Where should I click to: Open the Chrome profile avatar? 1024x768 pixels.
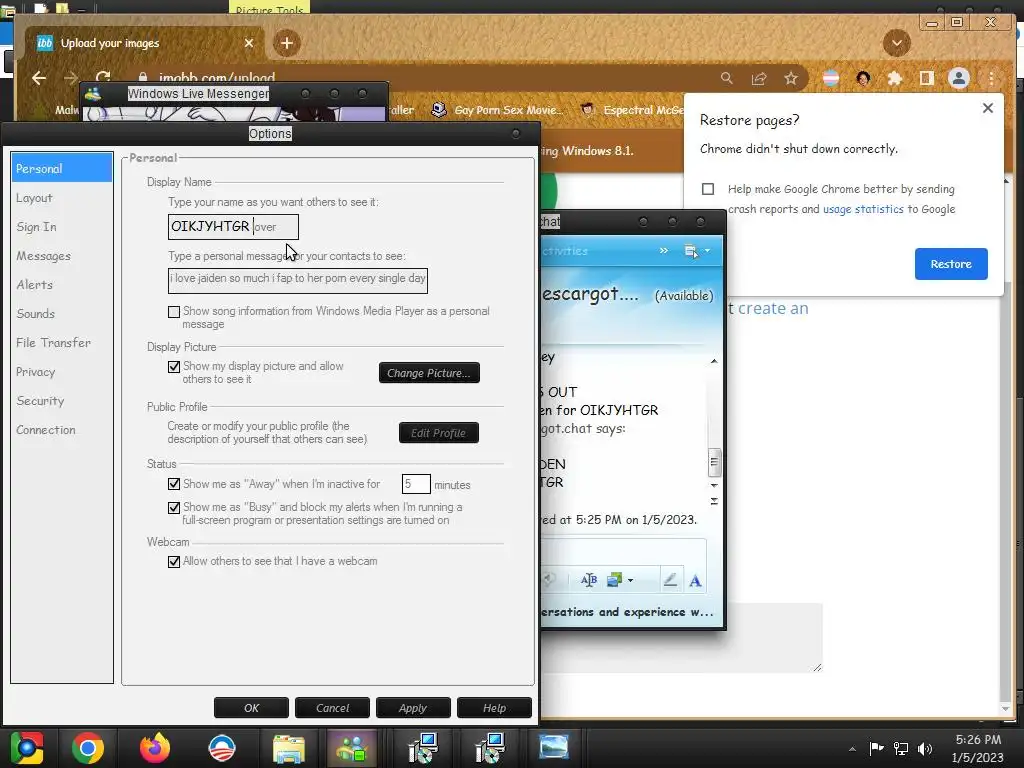(x=959, y=78)
